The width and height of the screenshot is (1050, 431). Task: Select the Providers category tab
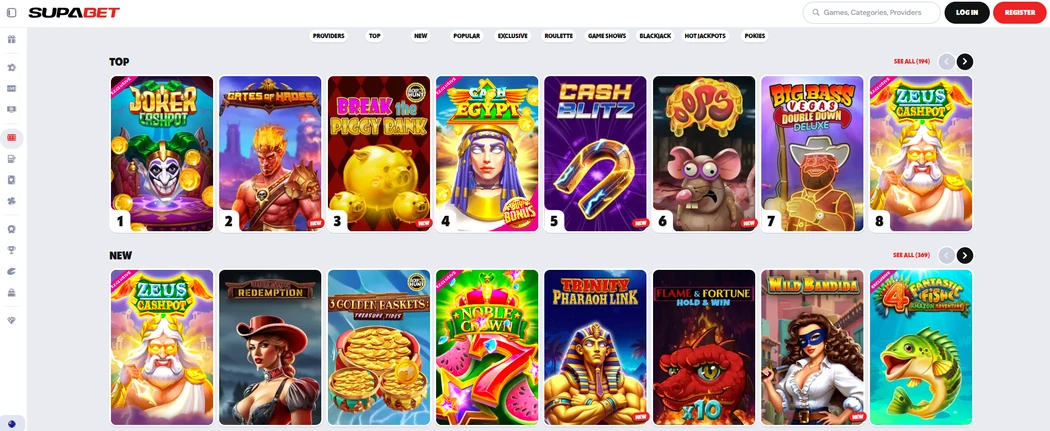tap(328, 36)
